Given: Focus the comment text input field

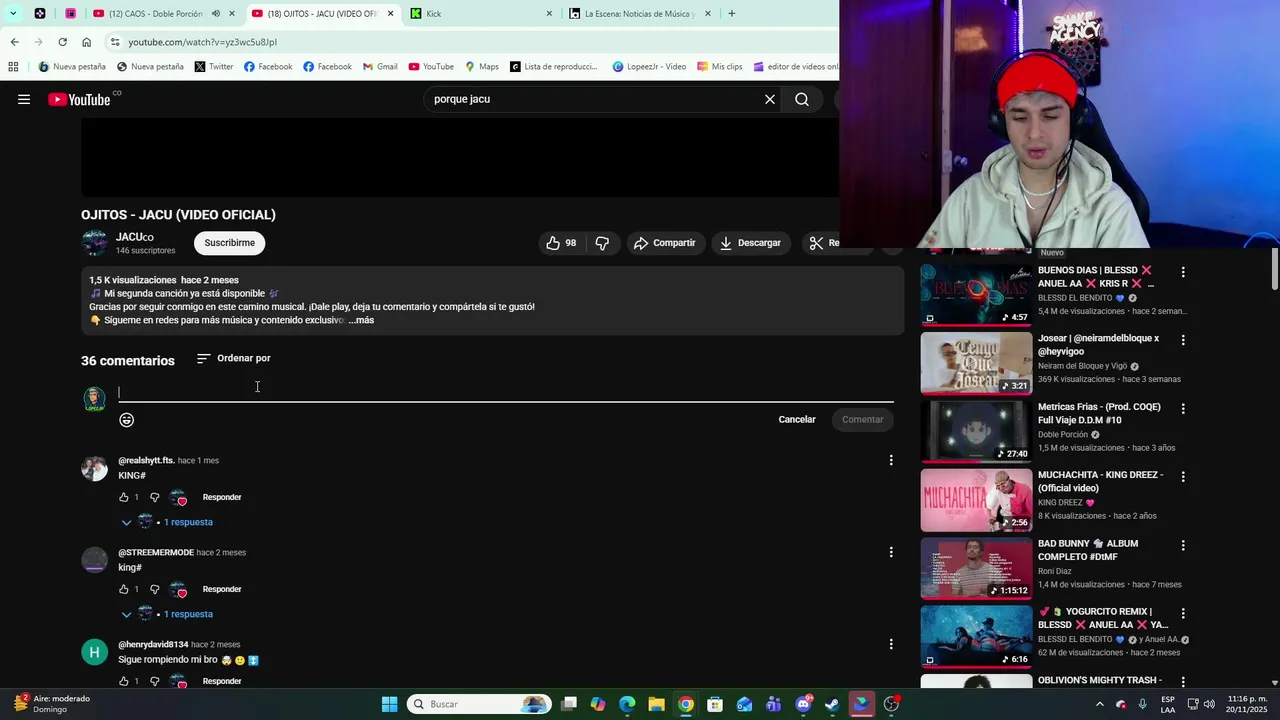Looking at the screenshot, I should pyautogui.click(x=505, y=393).
